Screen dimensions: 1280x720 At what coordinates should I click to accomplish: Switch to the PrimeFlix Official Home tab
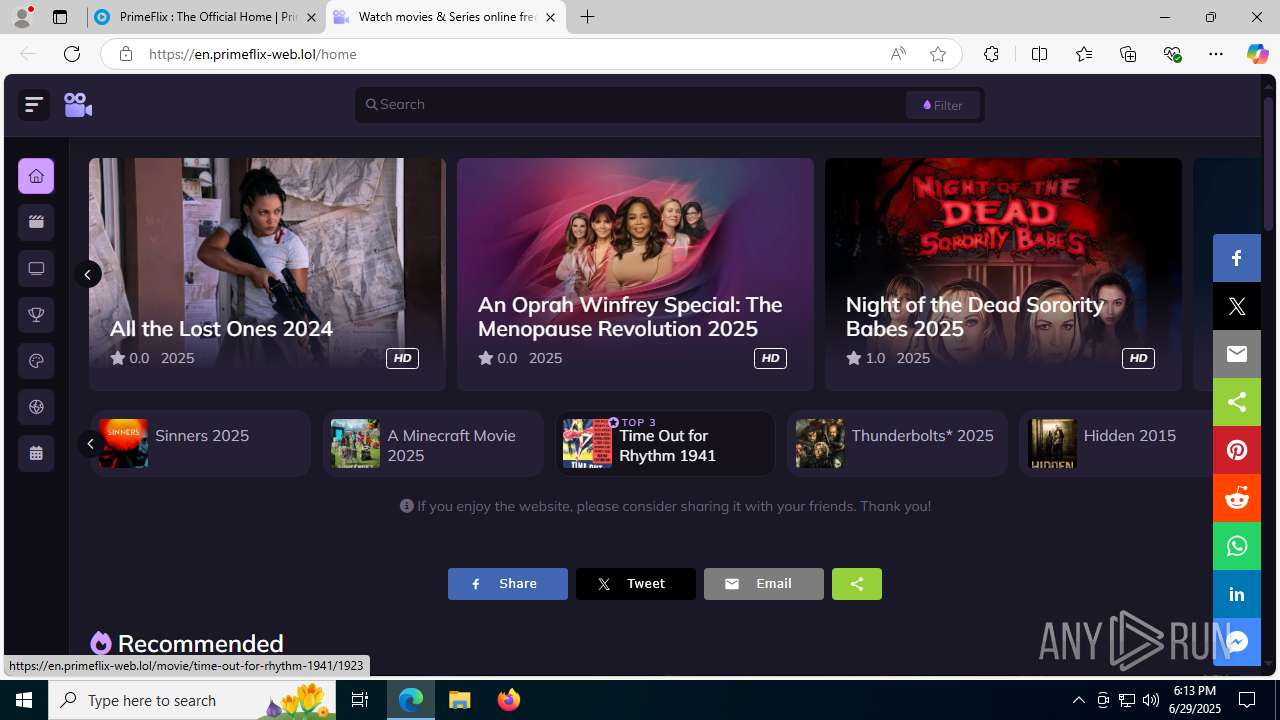[x=205, y=17]
